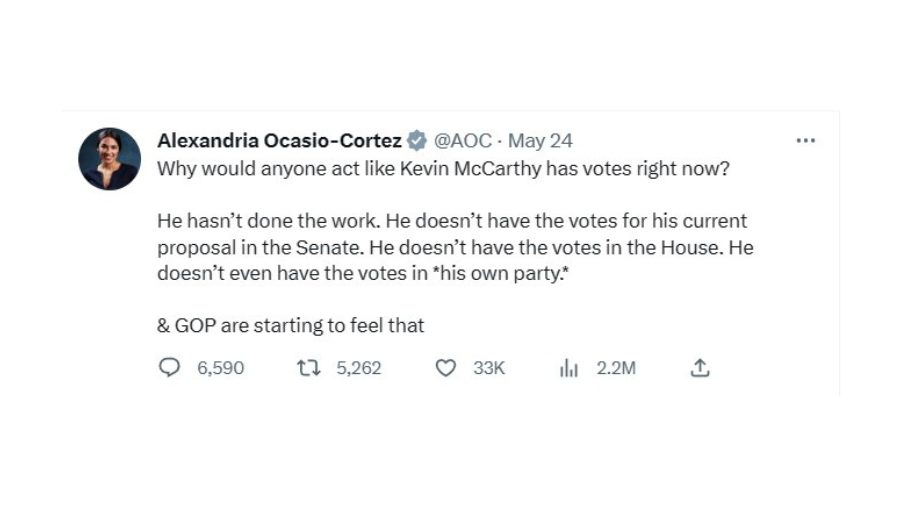
Task: Click the line "& GOP are starting to feel that"
Action: [x=290, y=325]
